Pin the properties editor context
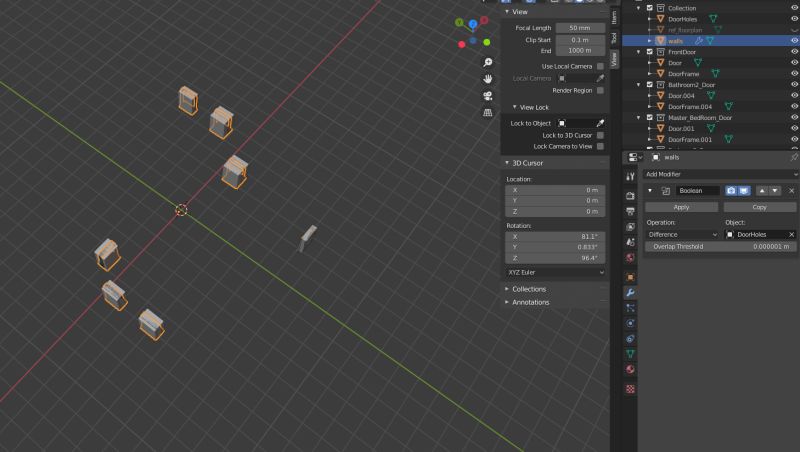The image size is (800, 452). (x=793, y=157)
